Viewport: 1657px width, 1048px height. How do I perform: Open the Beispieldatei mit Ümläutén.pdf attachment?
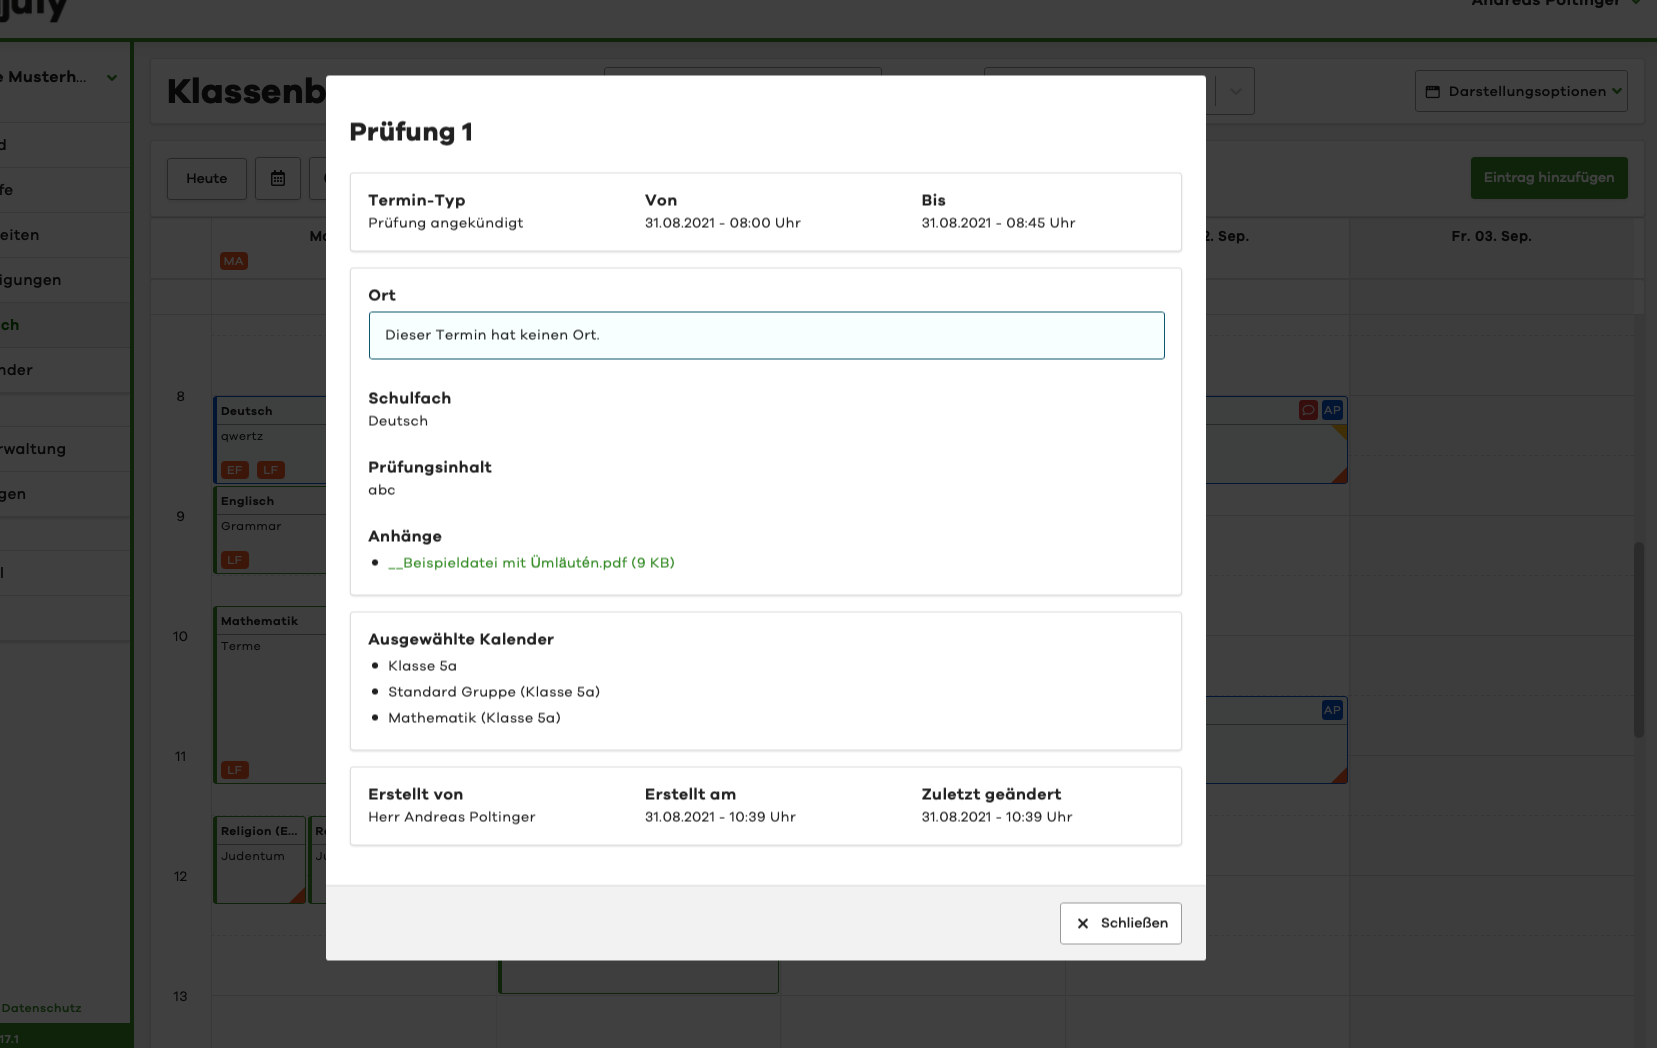[x=530, y=563]
